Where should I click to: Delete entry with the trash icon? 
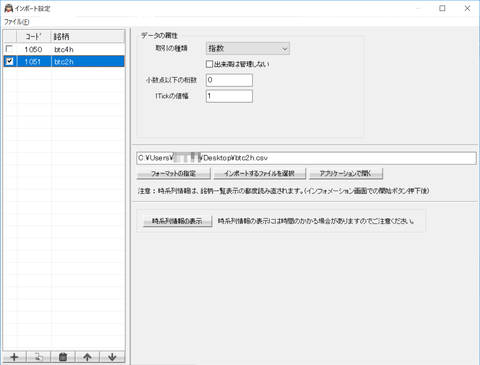point(63,357)
